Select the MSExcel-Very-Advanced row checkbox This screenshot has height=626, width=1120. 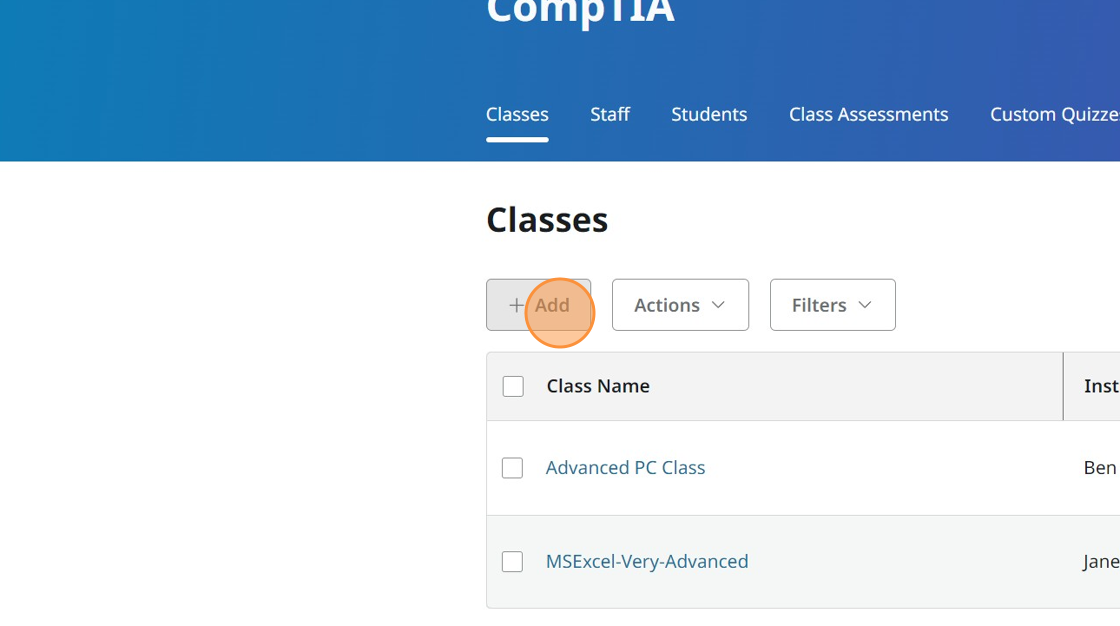point(512,562)
